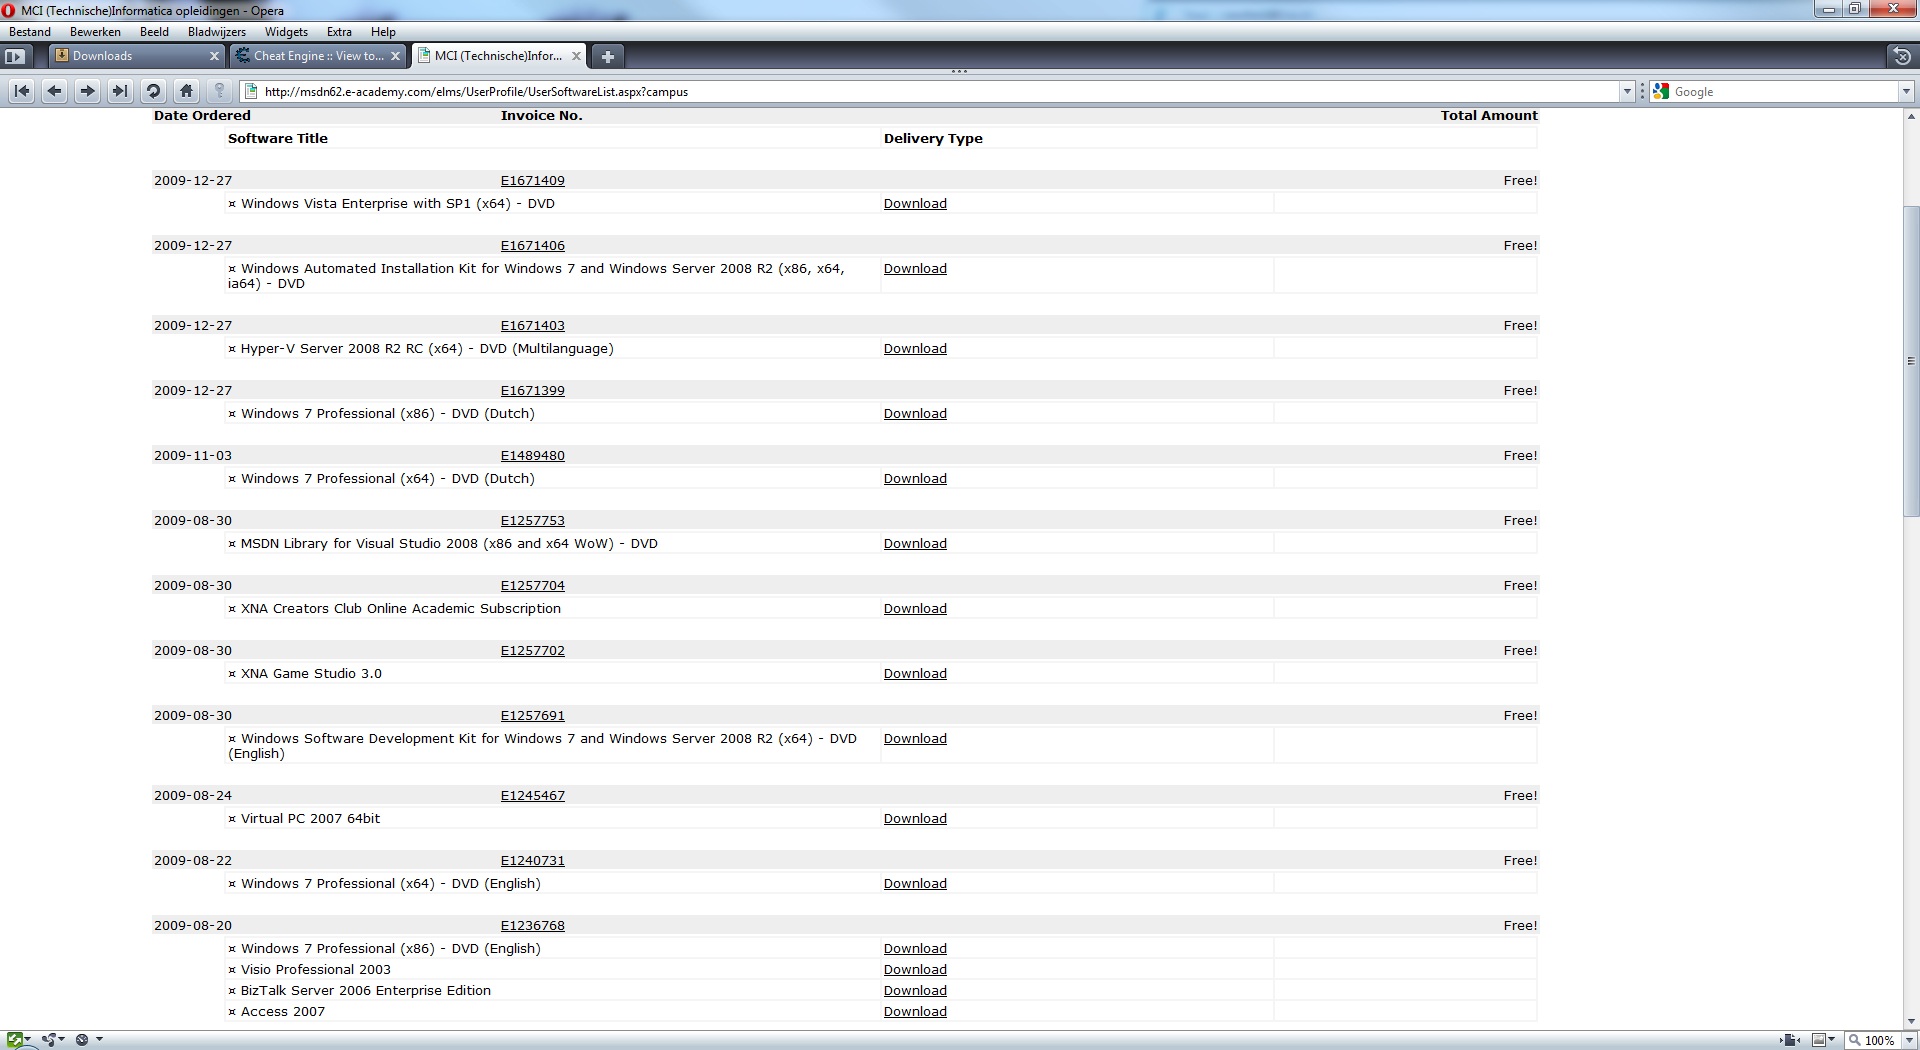1920x1050 pixels.
Task: Download Visio Professional 2003
Action: click(915, 970)
